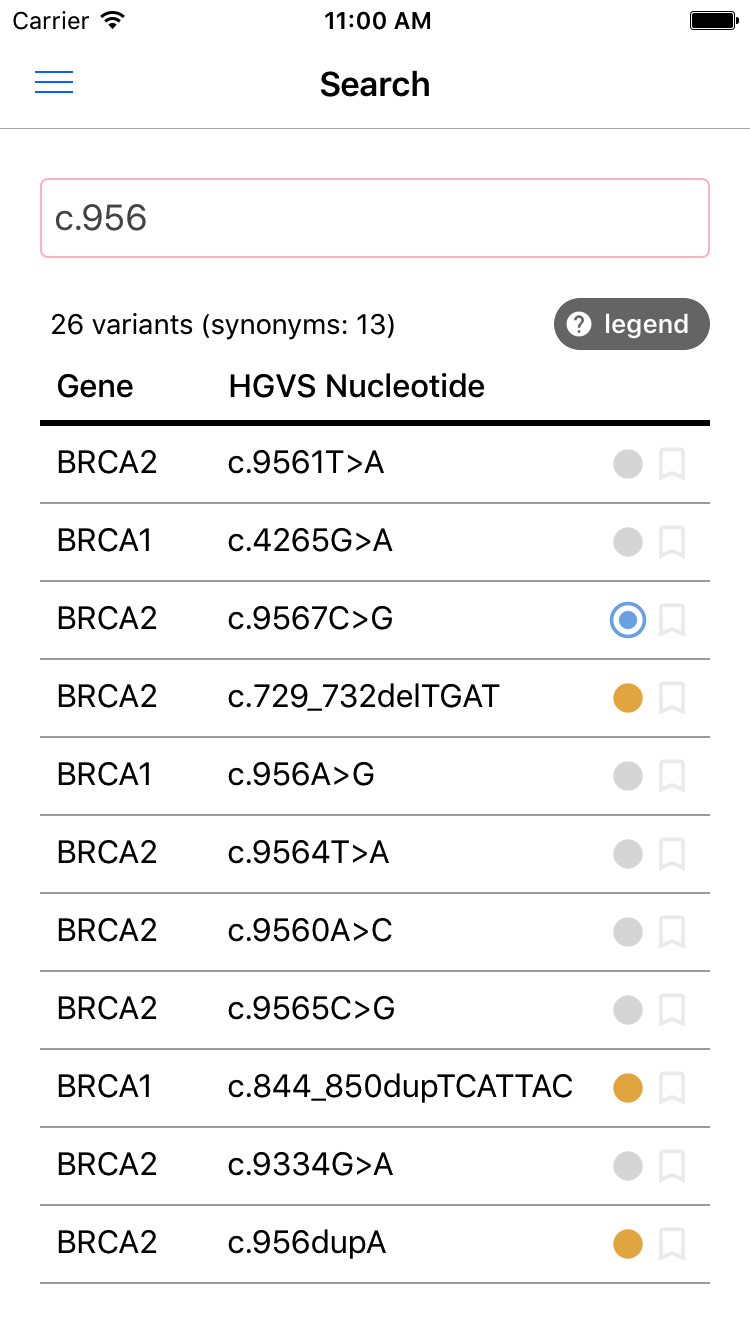Bookmark the c.9565C>G variant
The height and width of the screenshot is (1334, 750).
tap(672, 1010)
